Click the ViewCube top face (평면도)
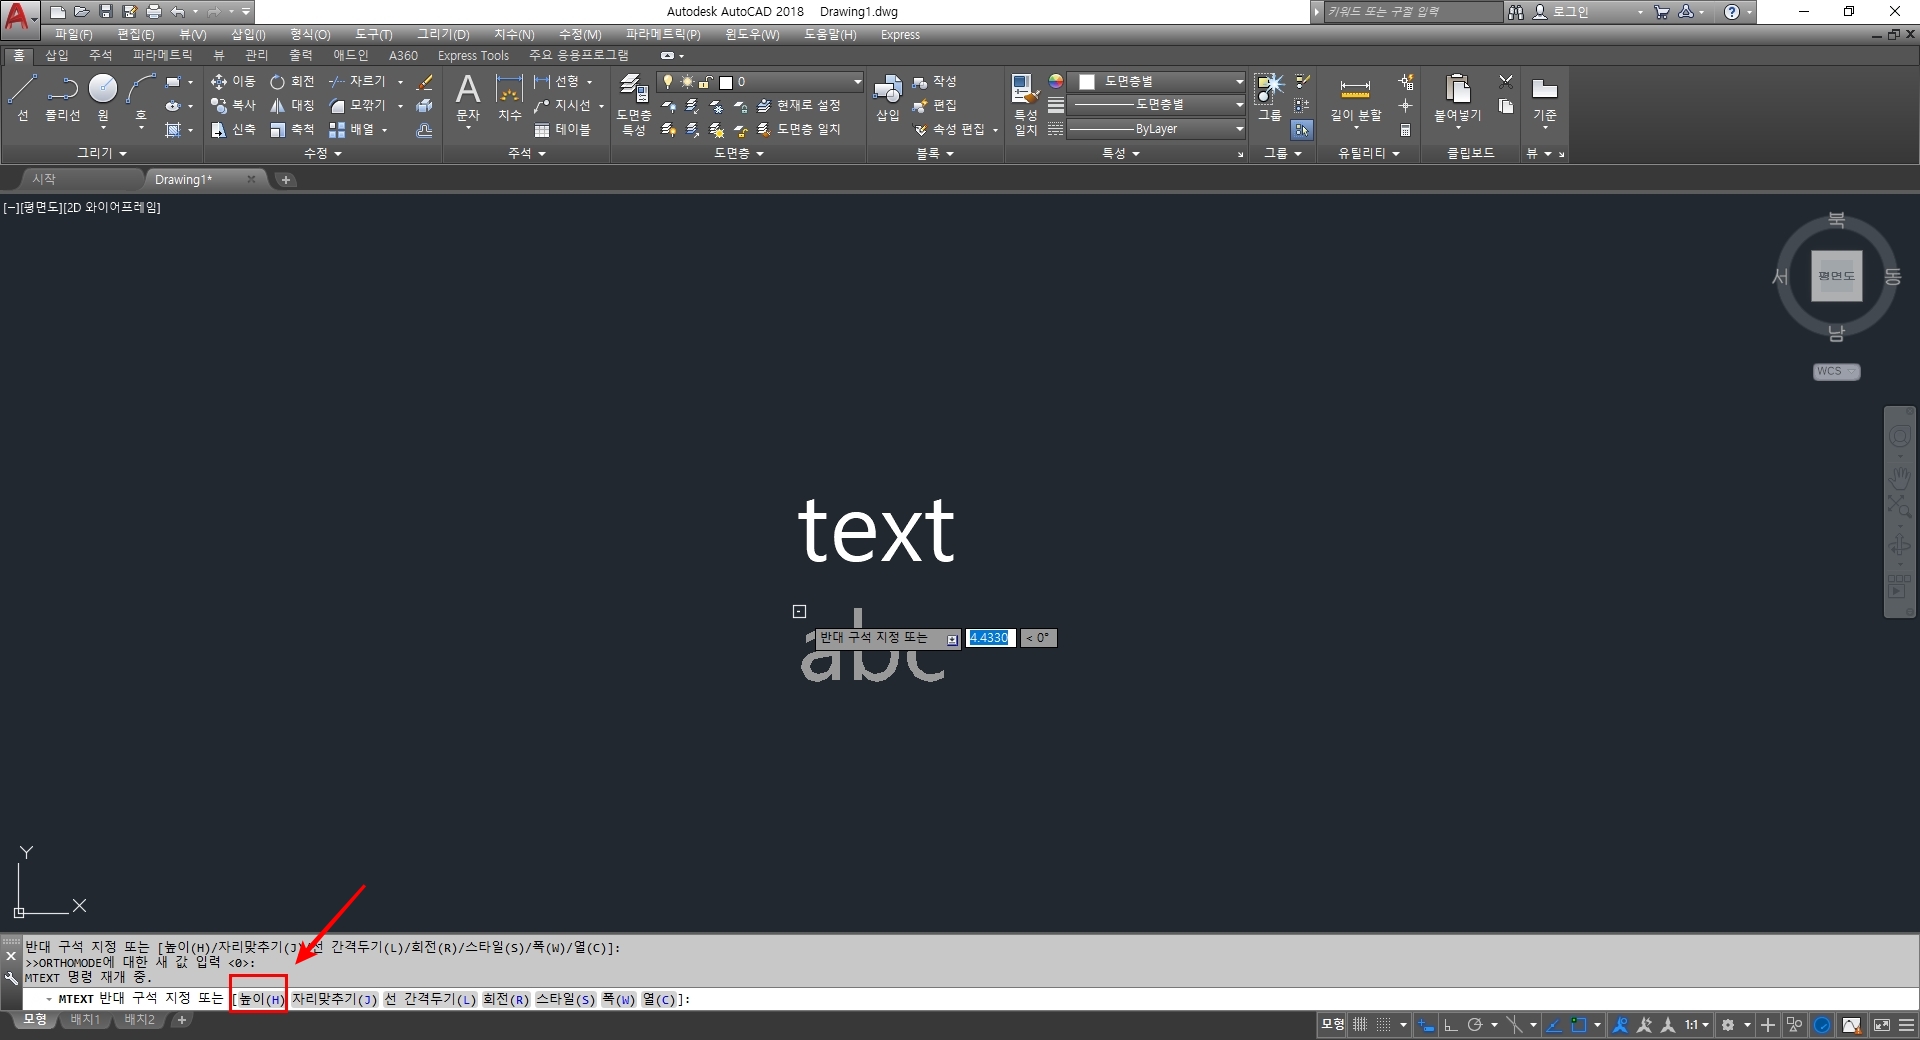 1837,276
